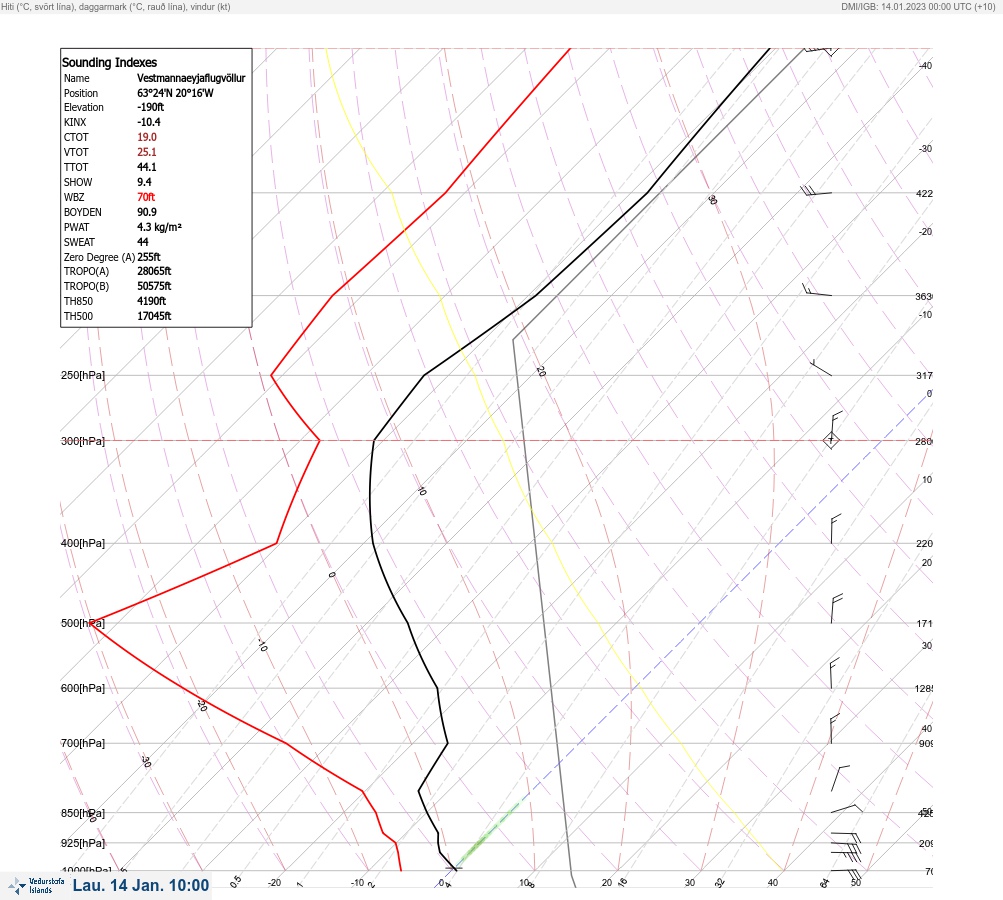1003x900 pixels.
Task: Click the TH500 value 17045ft
Action: click(154, 316)
